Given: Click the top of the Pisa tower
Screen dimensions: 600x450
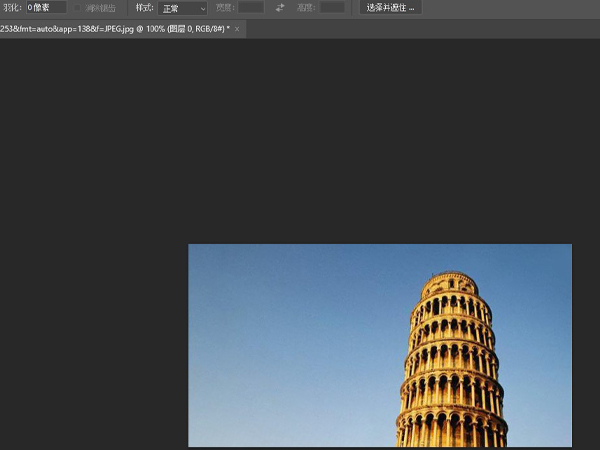Looking at the screenshot, I should pyautogui.click(x=446, y=277).
